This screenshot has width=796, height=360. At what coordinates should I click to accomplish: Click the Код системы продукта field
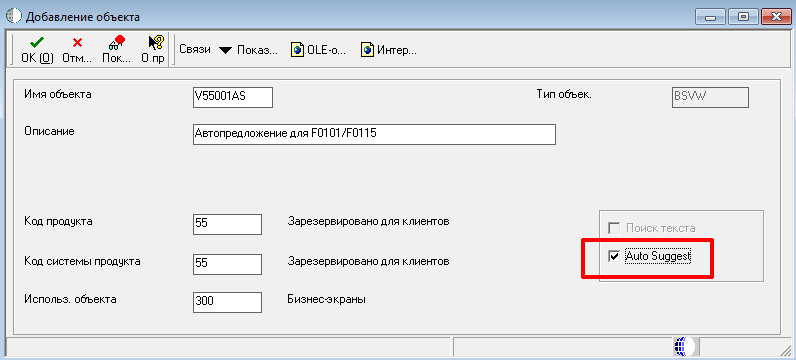click(x=227, y=265)
